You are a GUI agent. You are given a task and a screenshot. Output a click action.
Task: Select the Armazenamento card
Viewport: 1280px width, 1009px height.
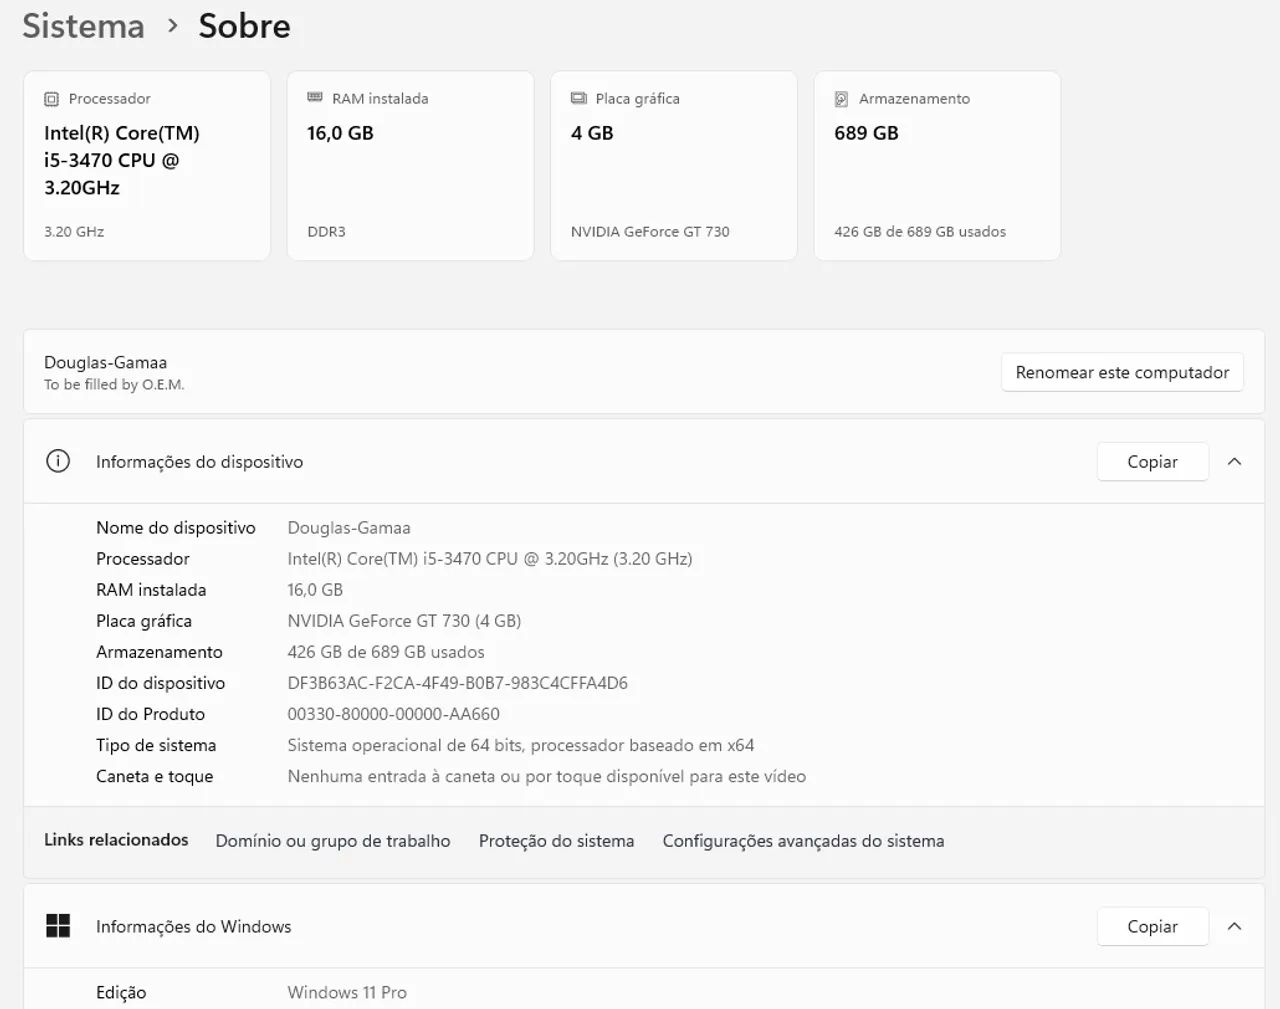(937, 165)
